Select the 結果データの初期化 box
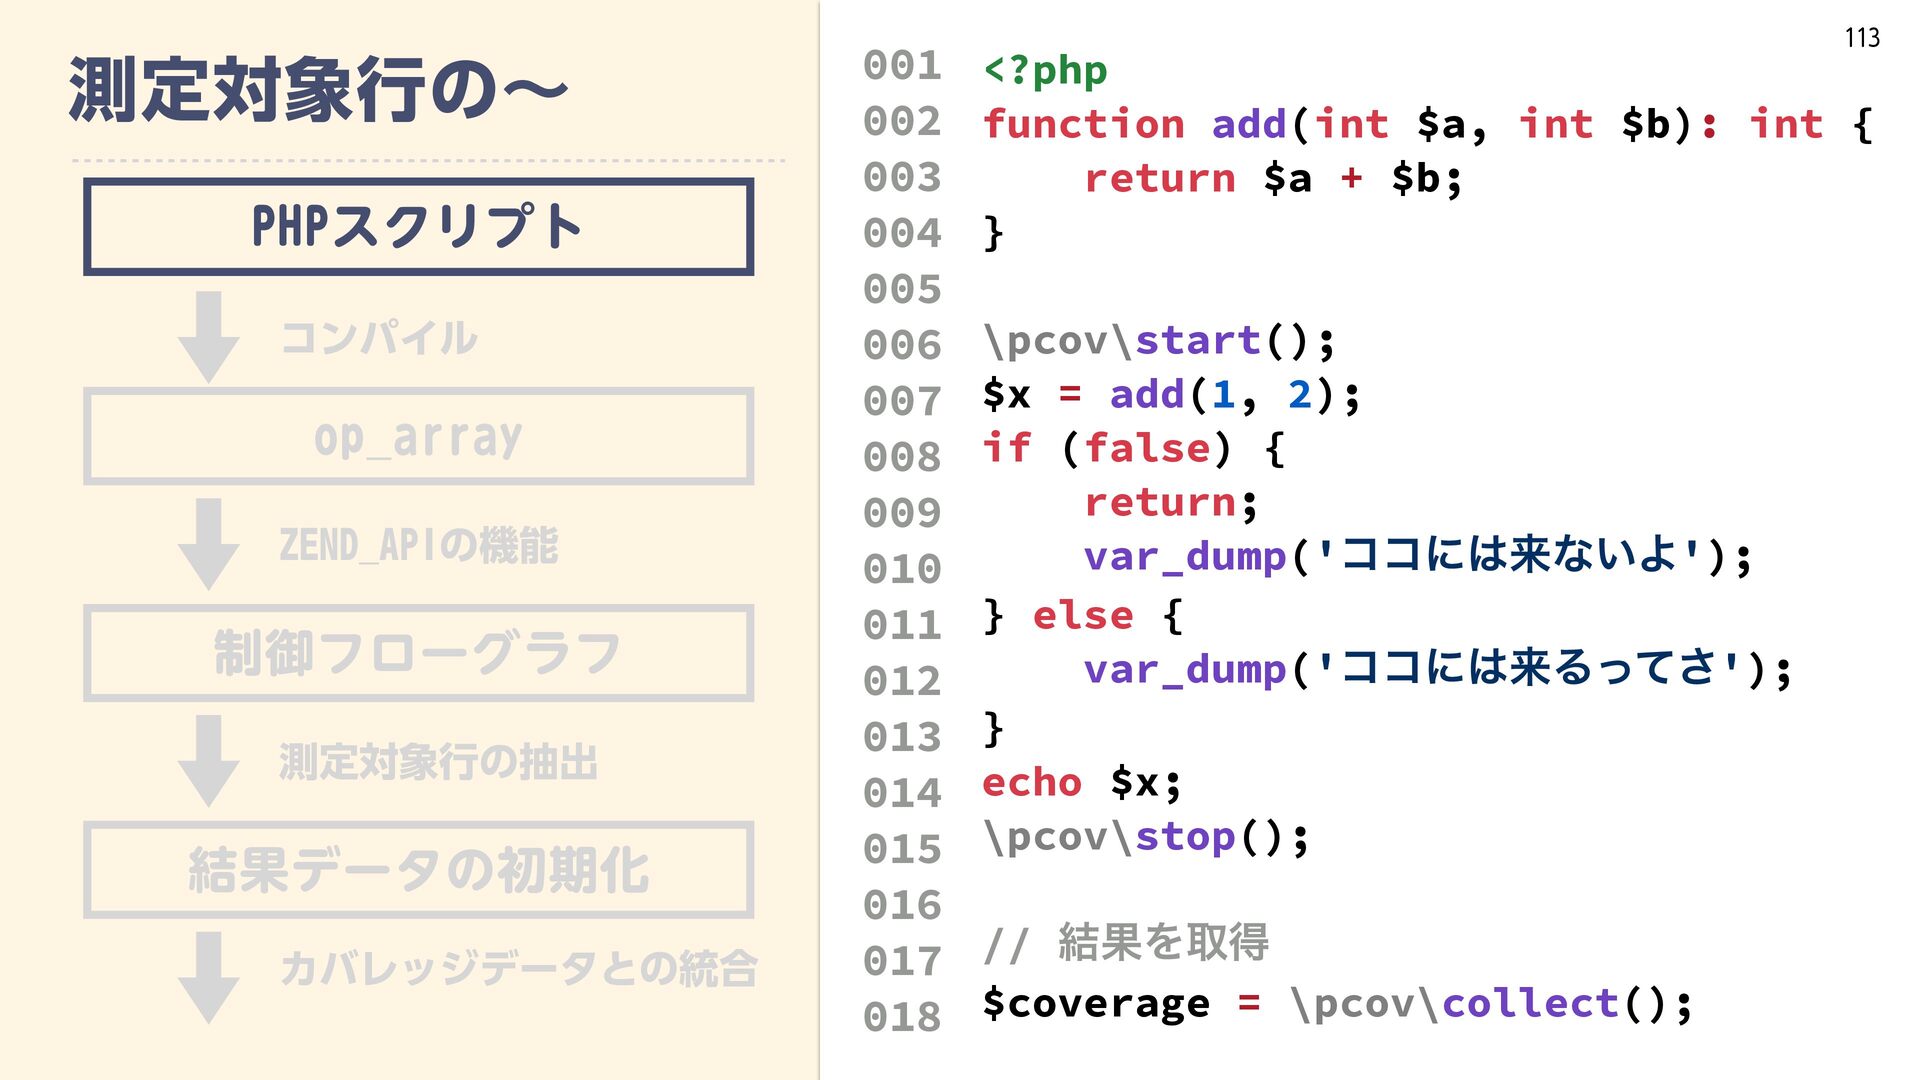 pos(418,870)
